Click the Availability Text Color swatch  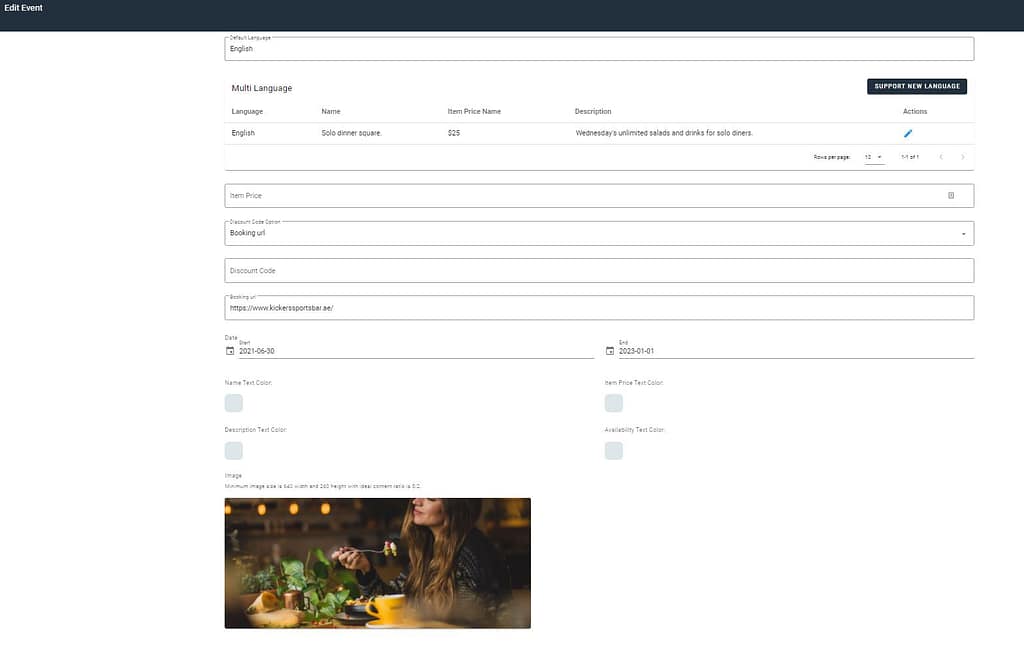point(614,451)
